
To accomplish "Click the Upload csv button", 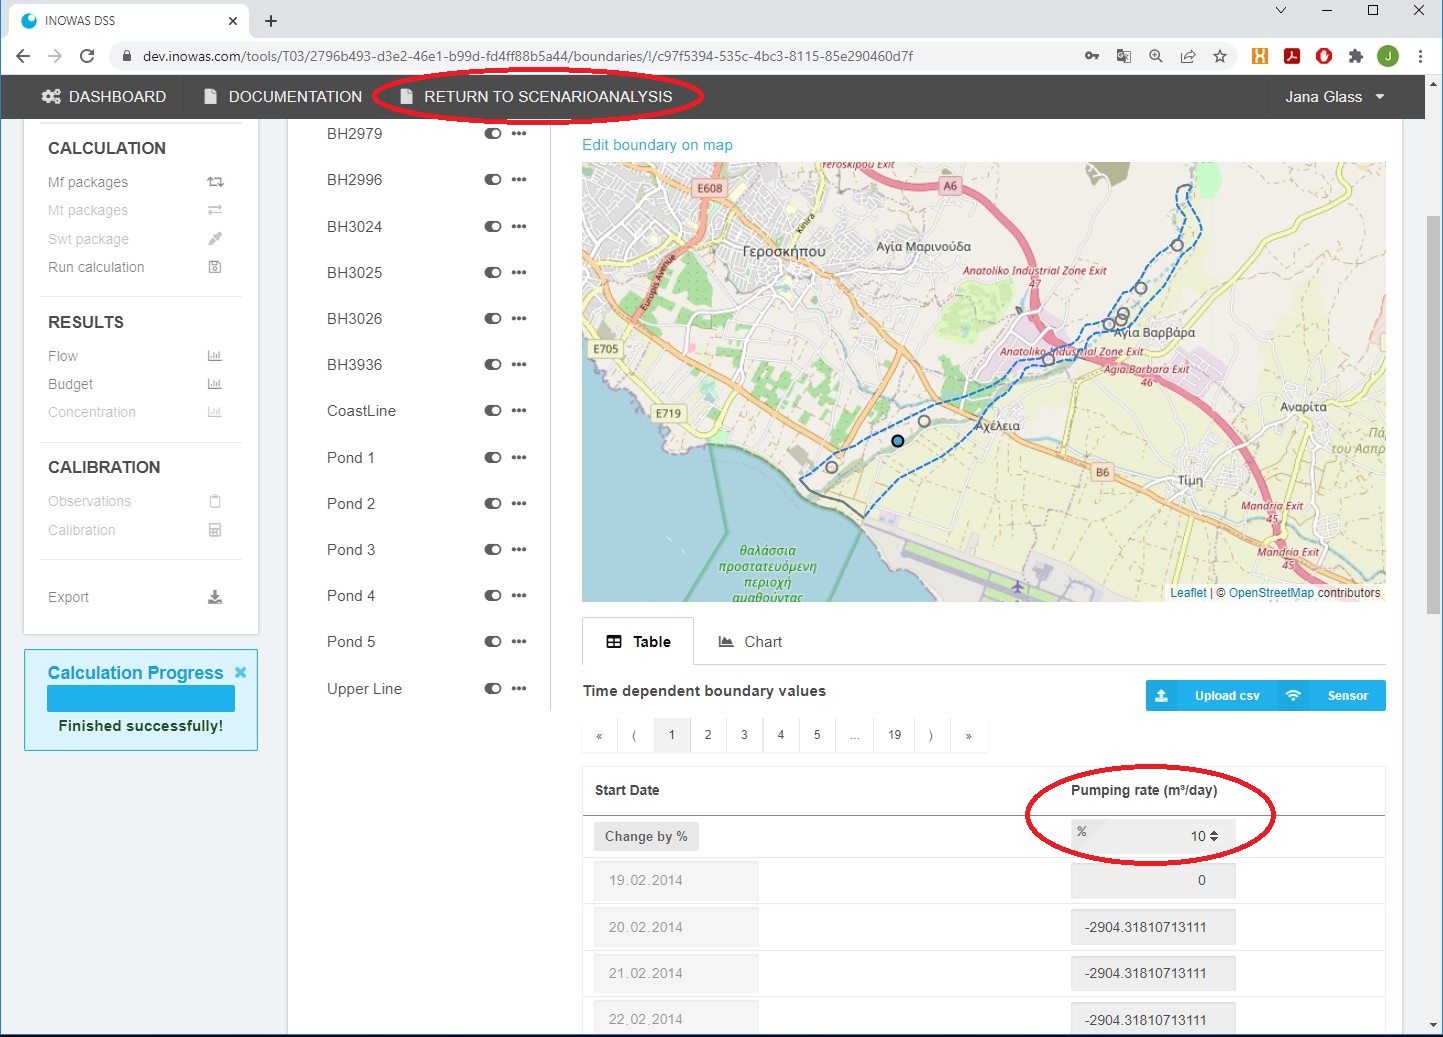I will [1212, 696].
